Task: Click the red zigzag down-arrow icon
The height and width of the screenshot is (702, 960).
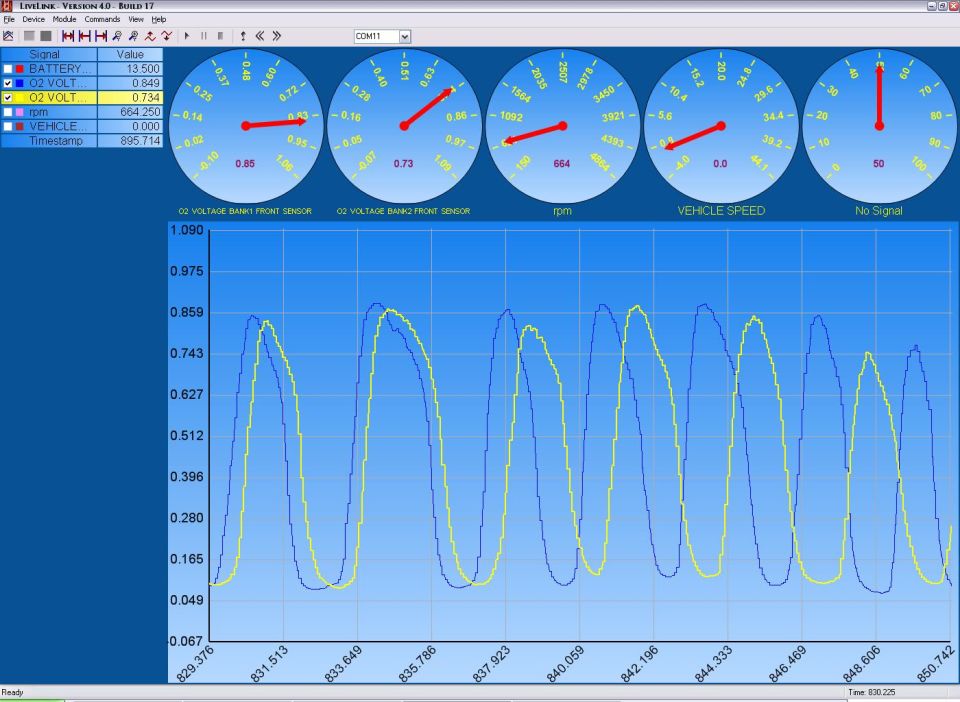Action: pos(167,36)
